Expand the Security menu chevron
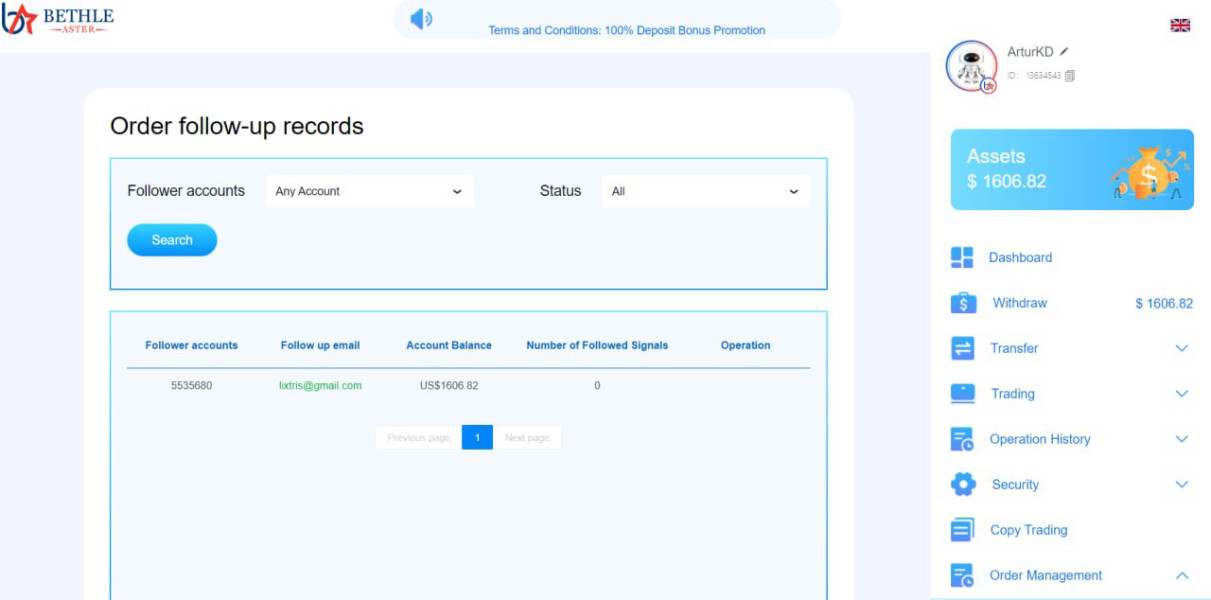This screenshot has width=1211, height=600. (1181, 484)
